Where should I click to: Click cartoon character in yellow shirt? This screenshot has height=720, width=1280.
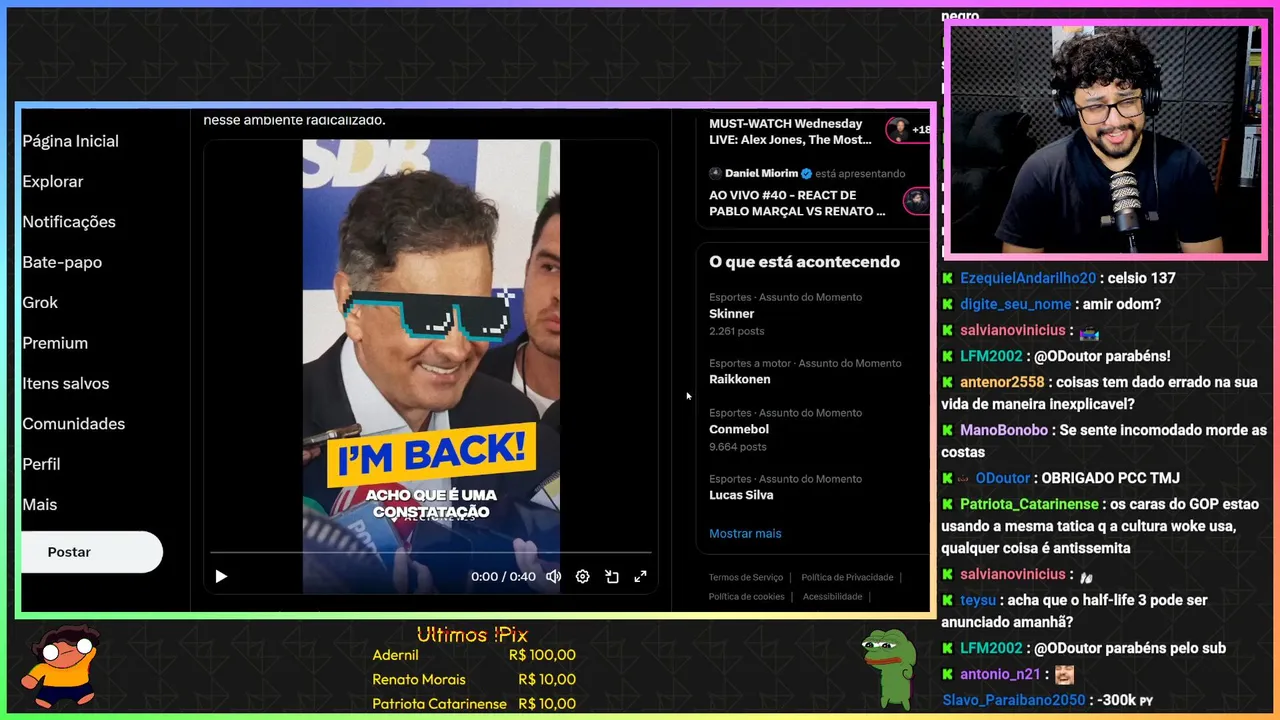click(62, 665)
